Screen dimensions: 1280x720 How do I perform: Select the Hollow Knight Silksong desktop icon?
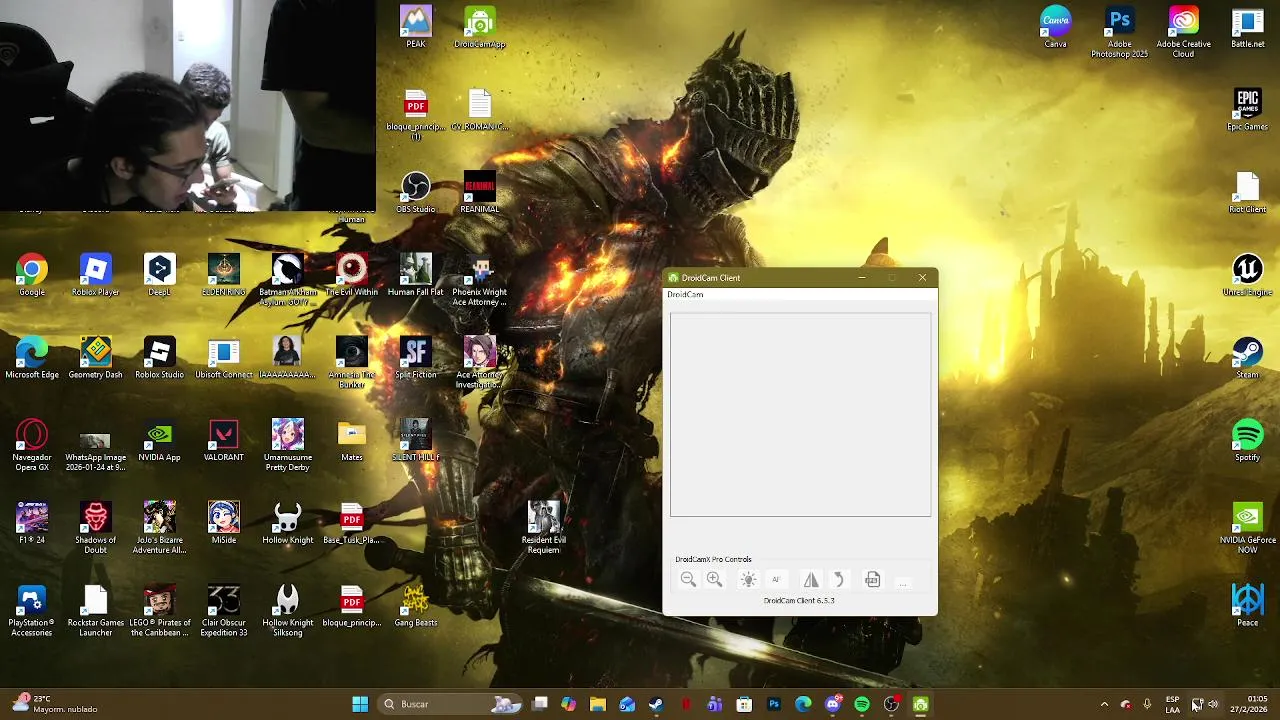pos(288,611)
